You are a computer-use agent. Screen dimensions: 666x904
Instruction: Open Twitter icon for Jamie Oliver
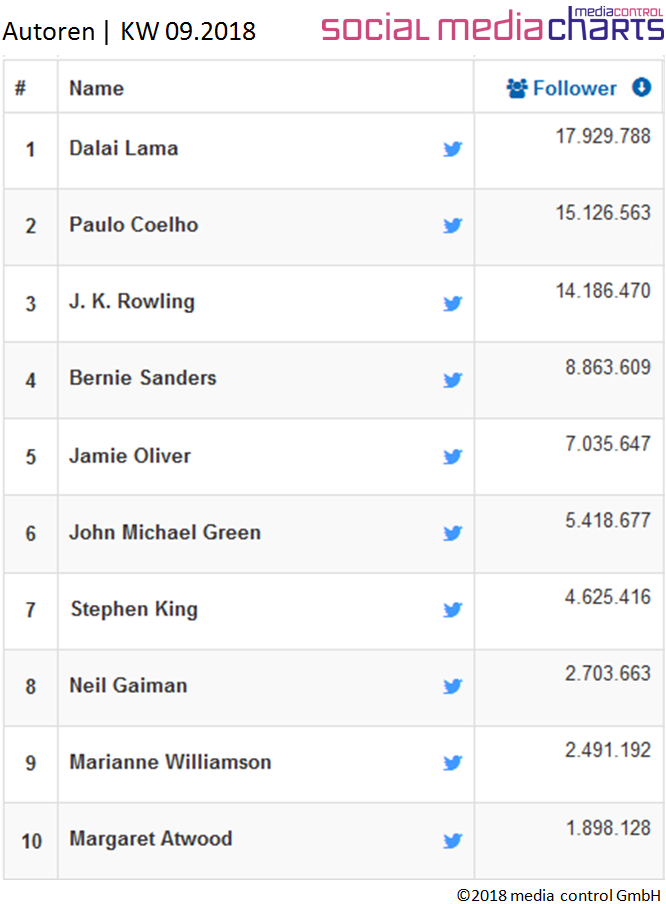tap(453, 457)
